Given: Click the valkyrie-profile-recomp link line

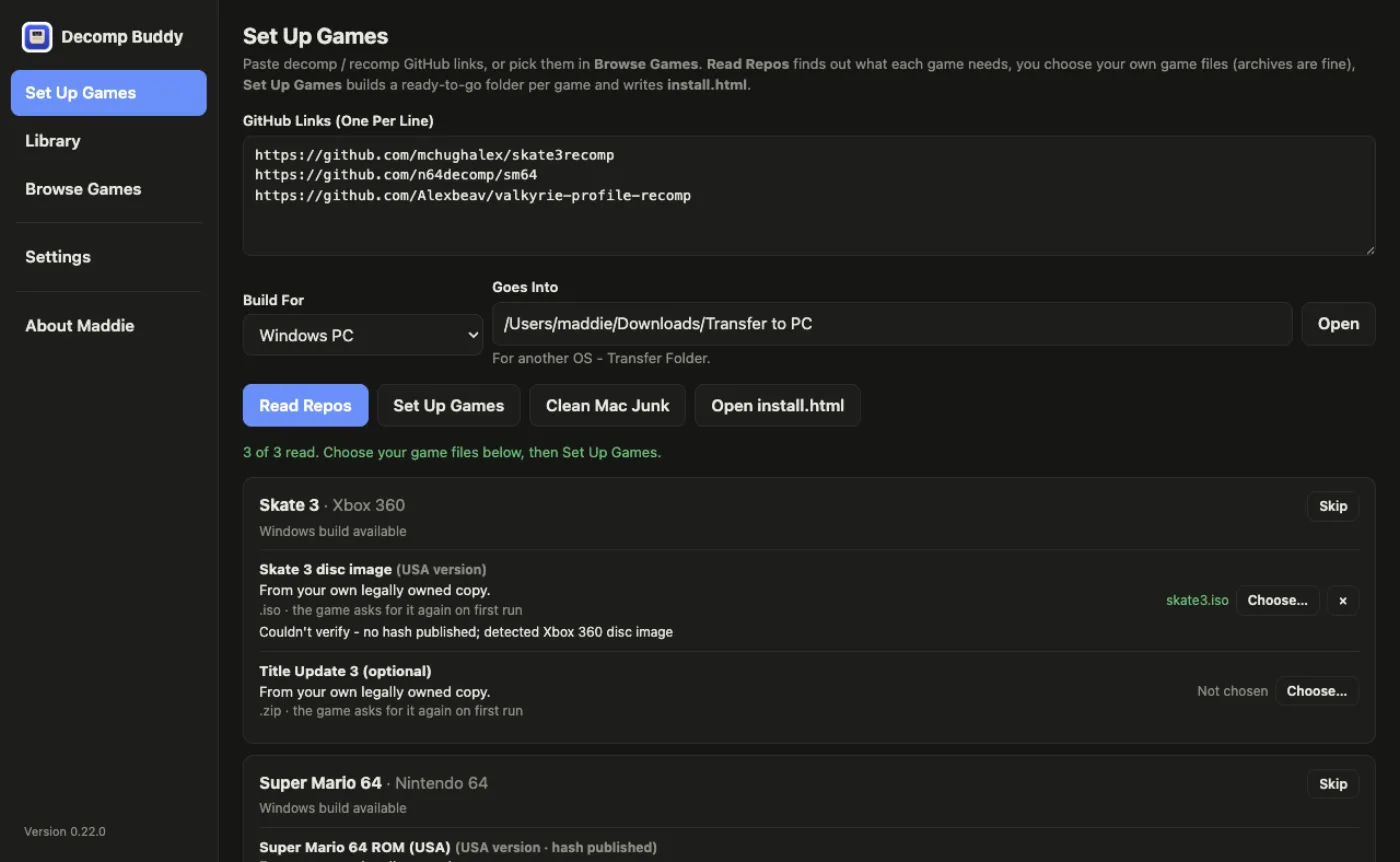Looking at the screenshot, I should (x=473, y=195).
